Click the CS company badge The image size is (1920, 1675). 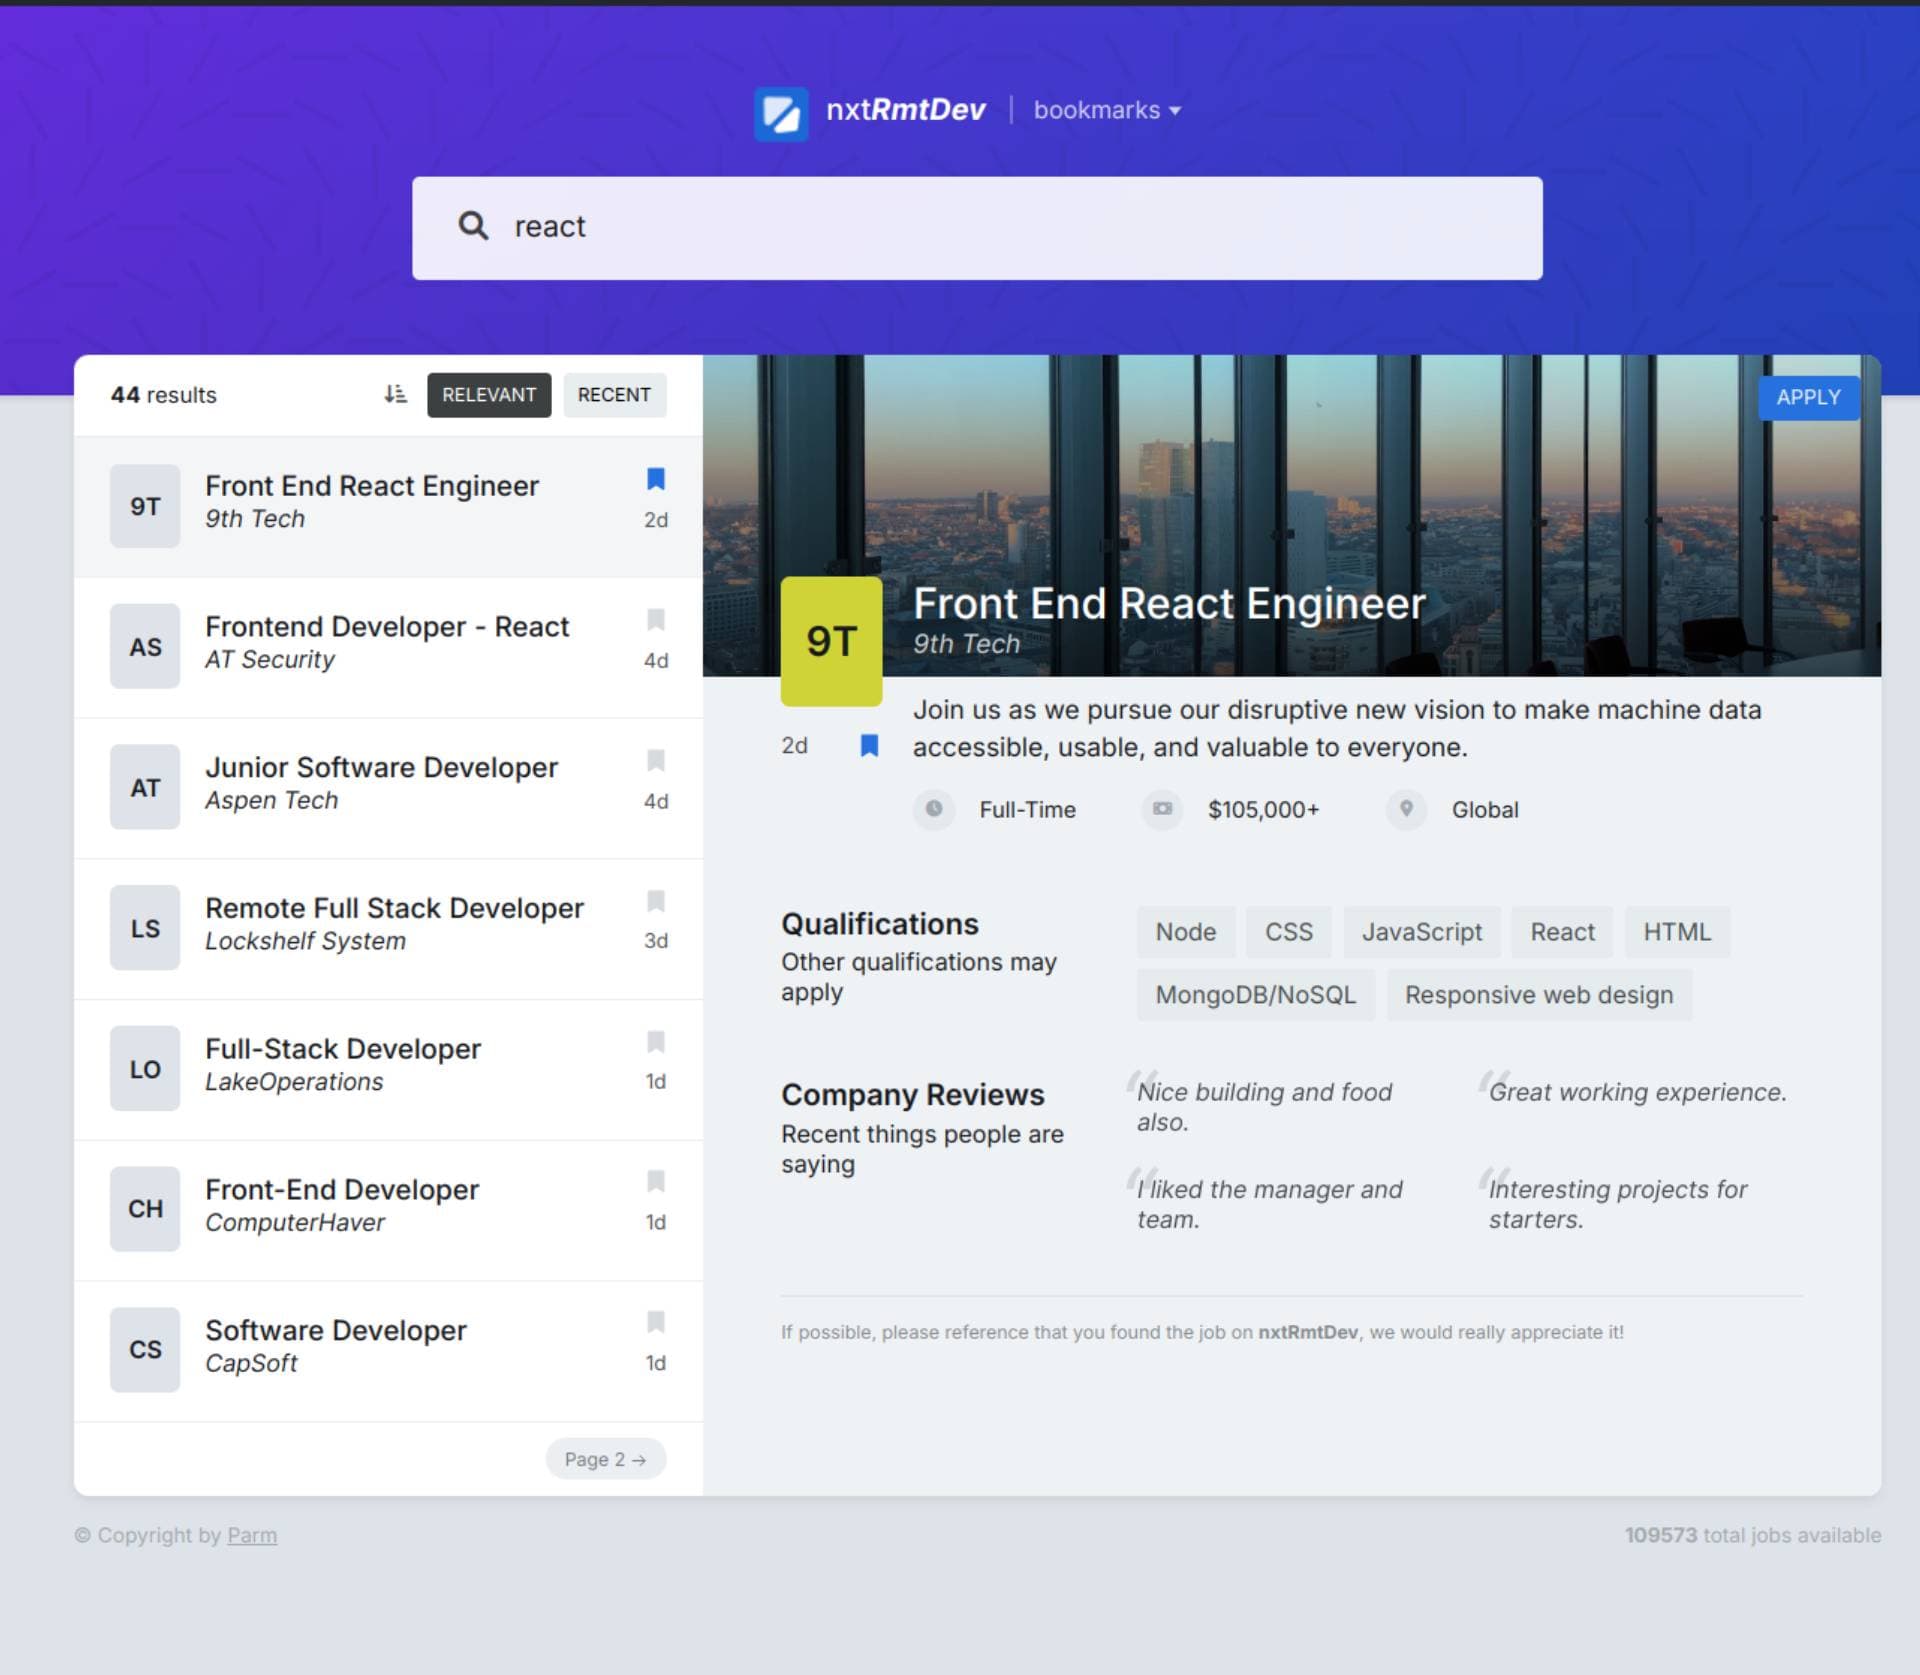[145, 1350]
